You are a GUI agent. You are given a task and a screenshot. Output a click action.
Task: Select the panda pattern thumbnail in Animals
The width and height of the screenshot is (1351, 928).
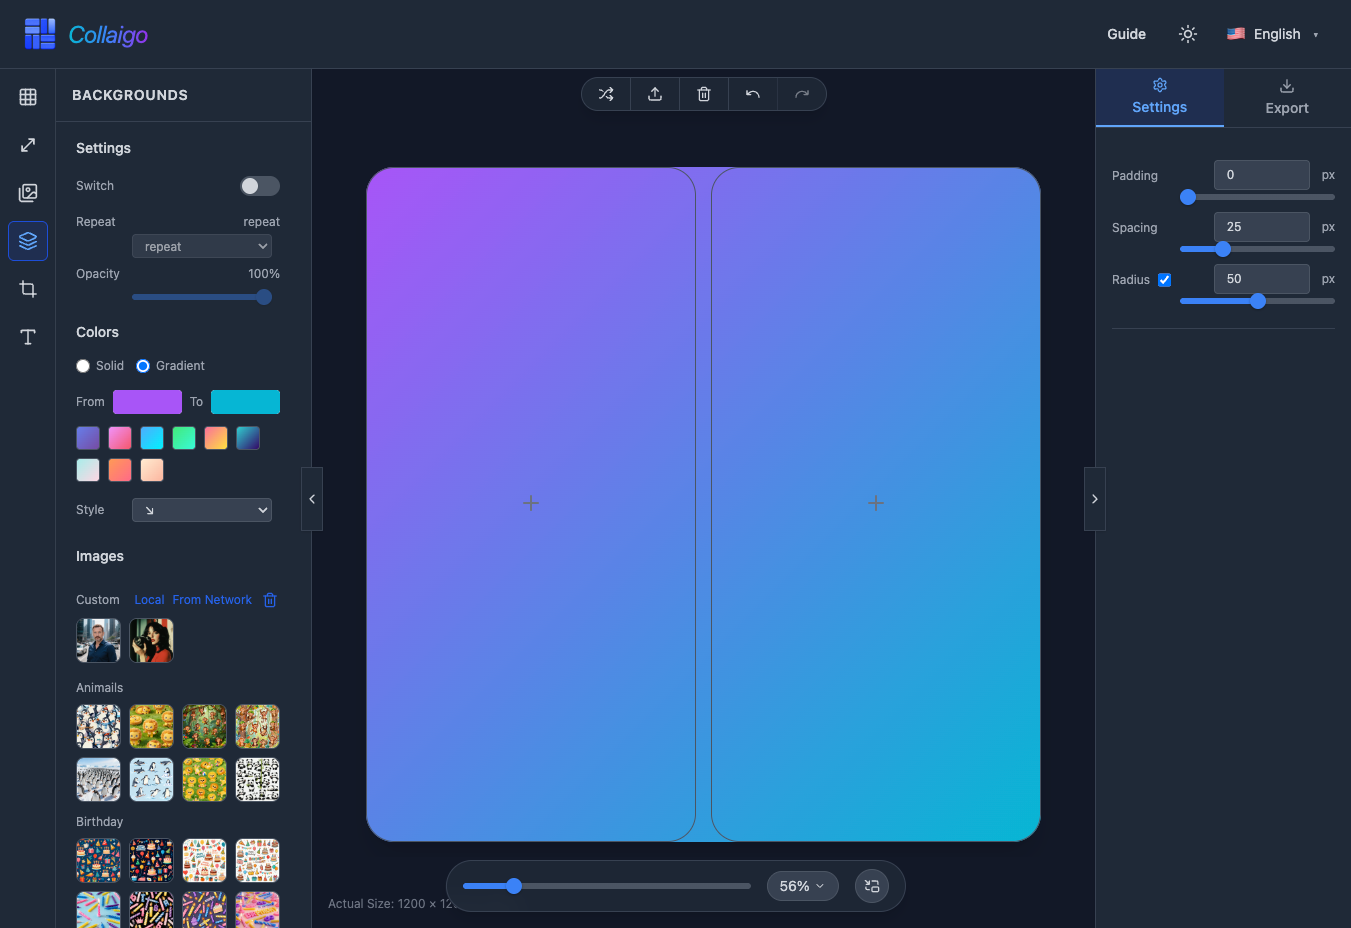(257, 780)
